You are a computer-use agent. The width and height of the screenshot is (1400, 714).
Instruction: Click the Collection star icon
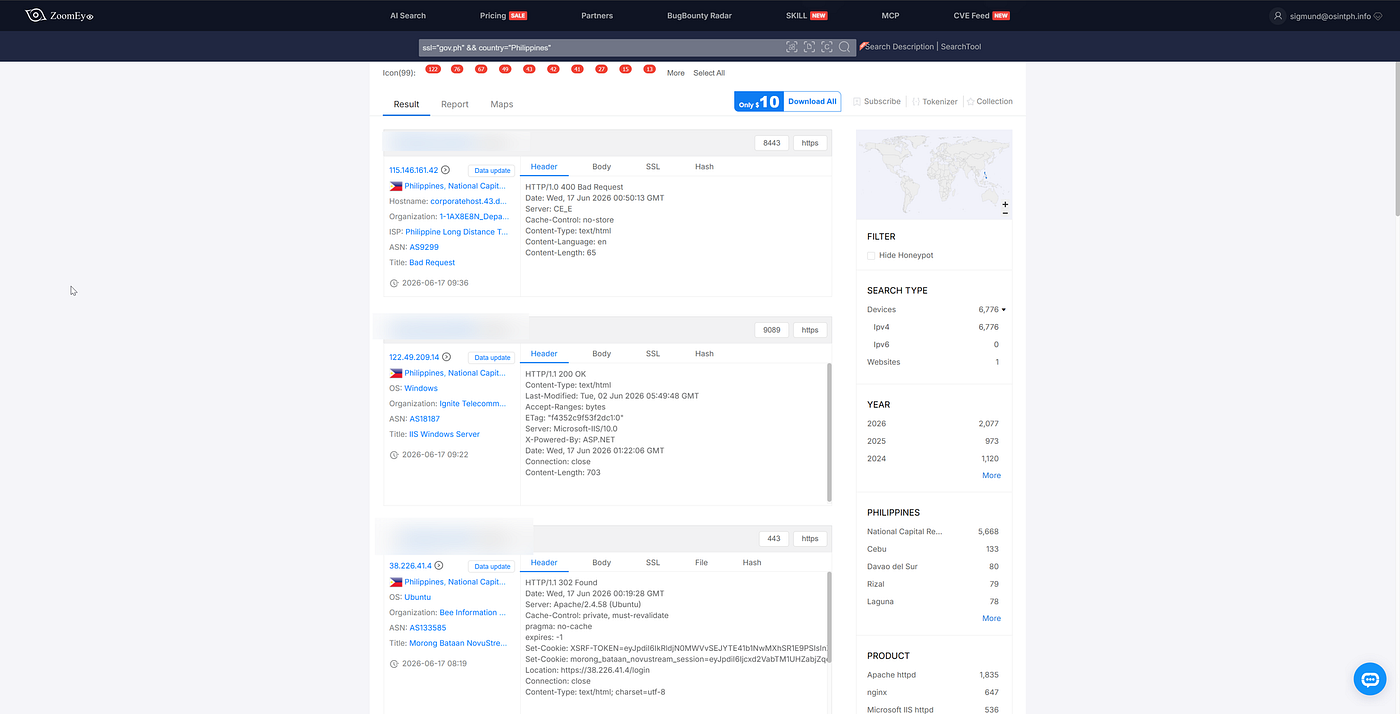click(970, 102)
